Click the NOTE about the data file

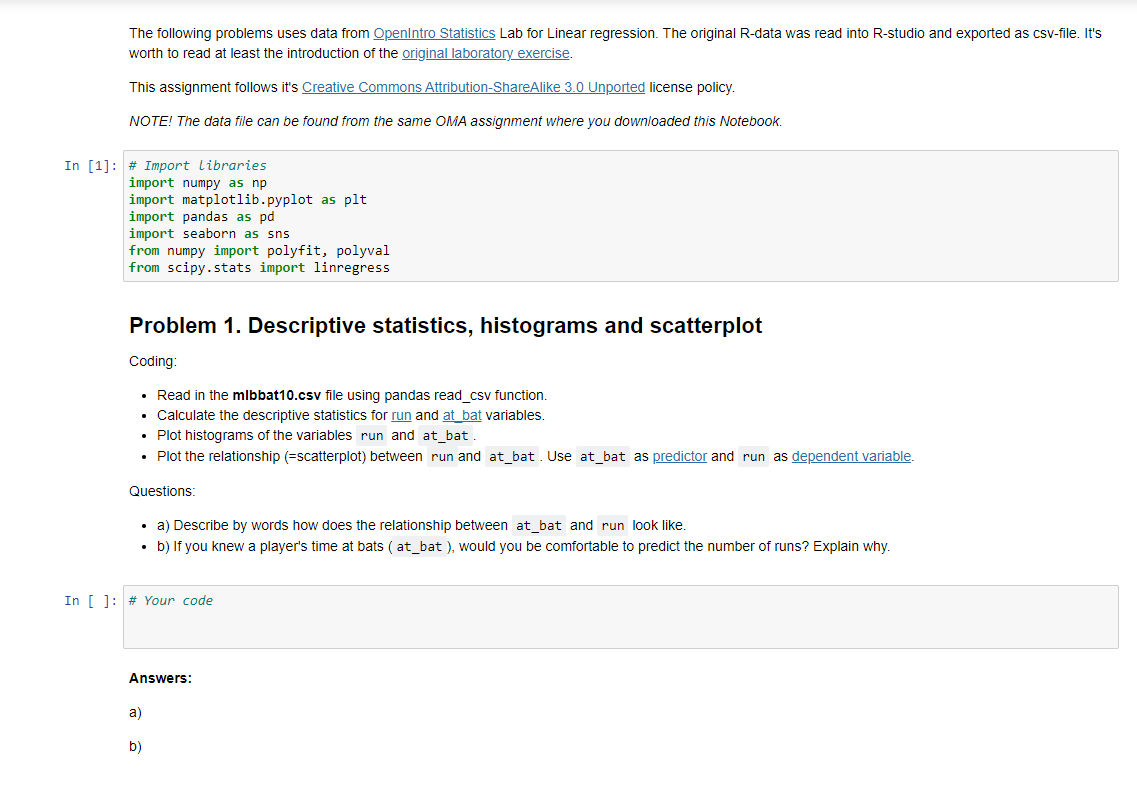(455, 122)
